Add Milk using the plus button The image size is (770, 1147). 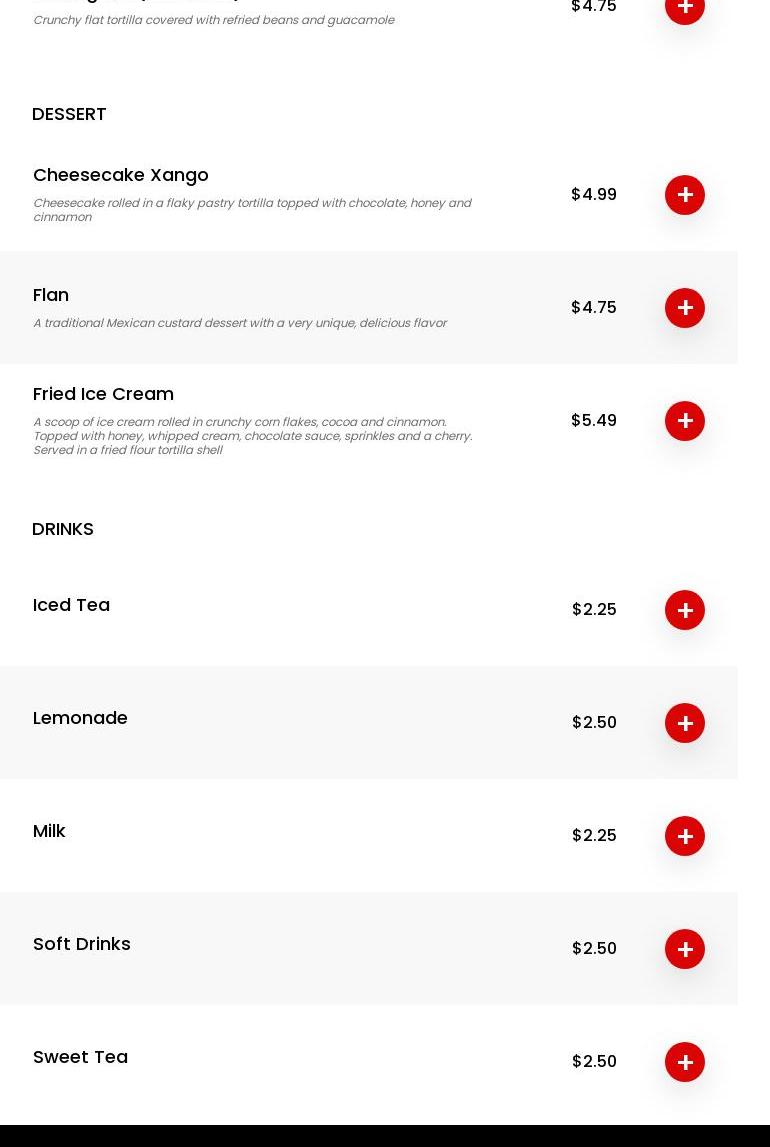[x=685, y=836]
